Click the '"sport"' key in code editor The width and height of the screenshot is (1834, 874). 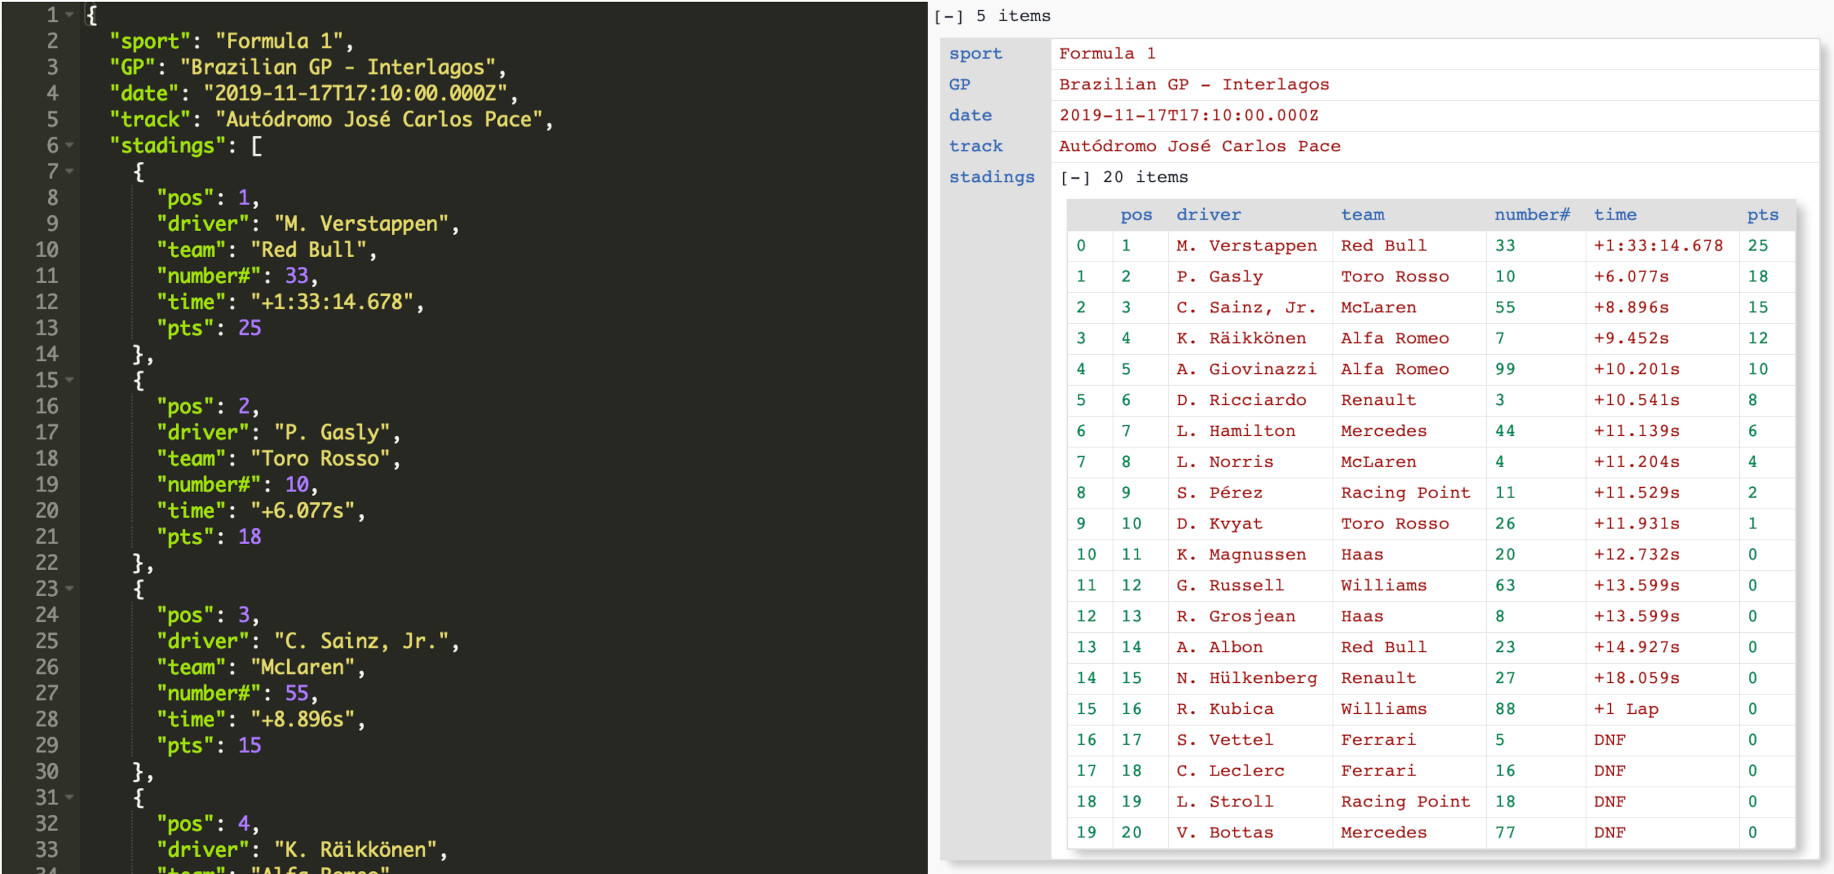150,41
